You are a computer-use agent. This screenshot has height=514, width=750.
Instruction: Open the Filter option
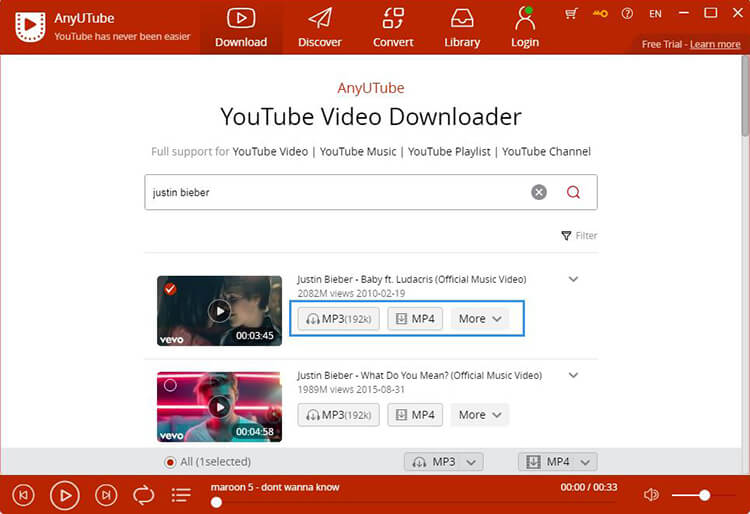tap(579, 236)
